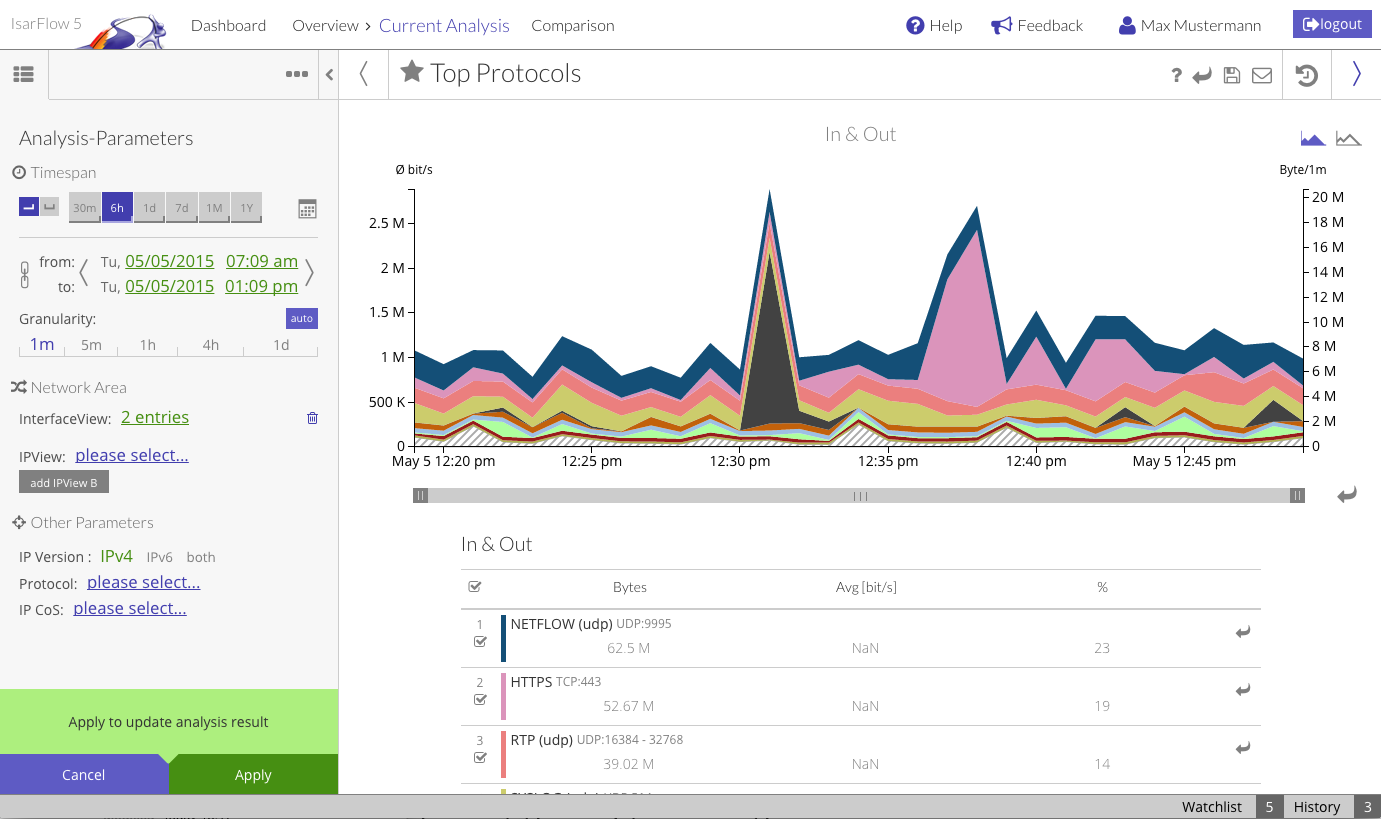Switch to line chart view
Image resolution: width=1381 pixels, height=819 pixels.
pyautogui.click(x=1348, y=138)
